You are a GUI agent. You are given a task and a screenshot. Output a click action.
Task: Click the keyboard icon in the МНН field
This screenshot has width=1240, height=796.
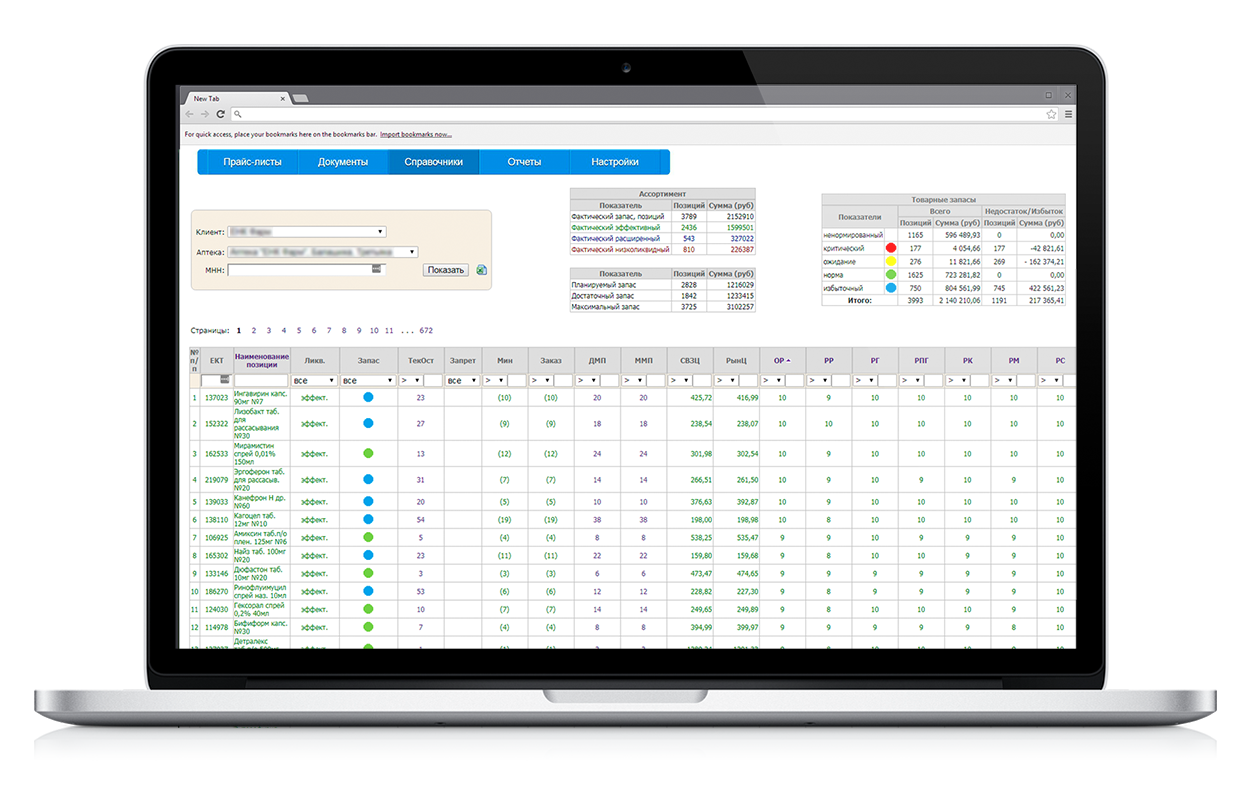click(376, 269)
